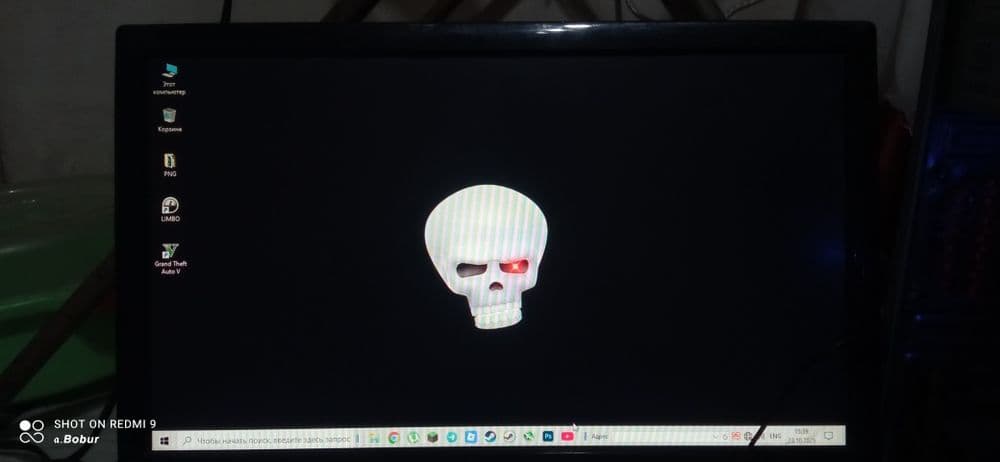
Task: Open File Explorer from the taskbar
Action: [x=374, y=438]
